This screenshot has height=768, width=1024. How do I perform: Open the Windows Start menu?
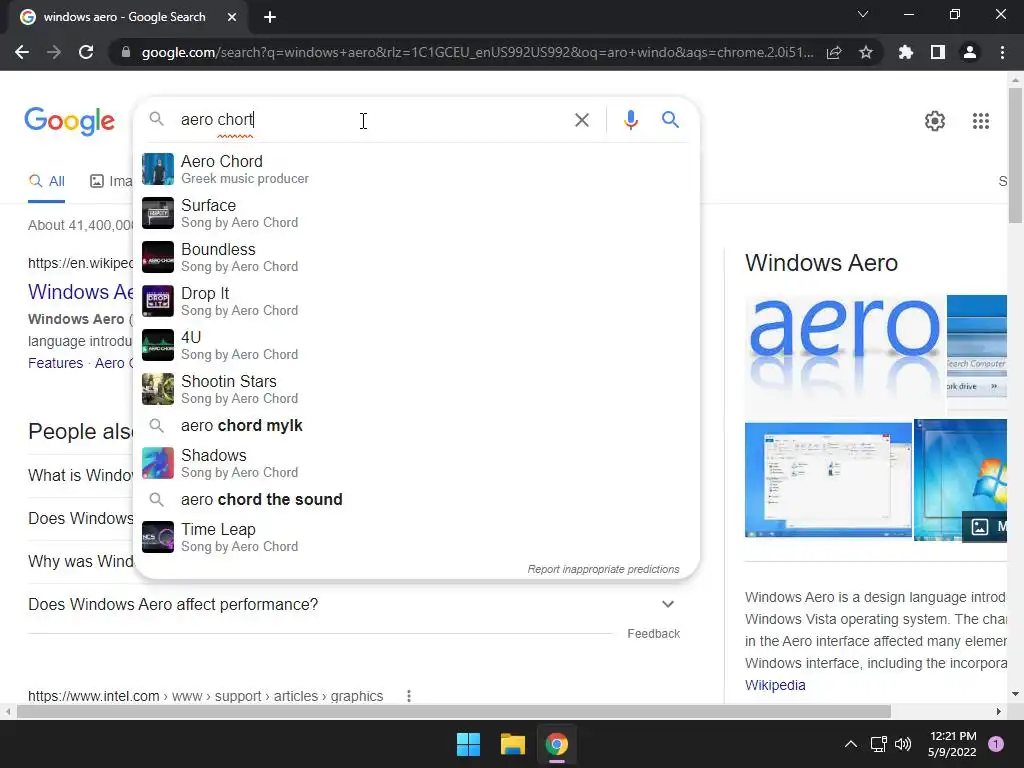coord(468,744)
